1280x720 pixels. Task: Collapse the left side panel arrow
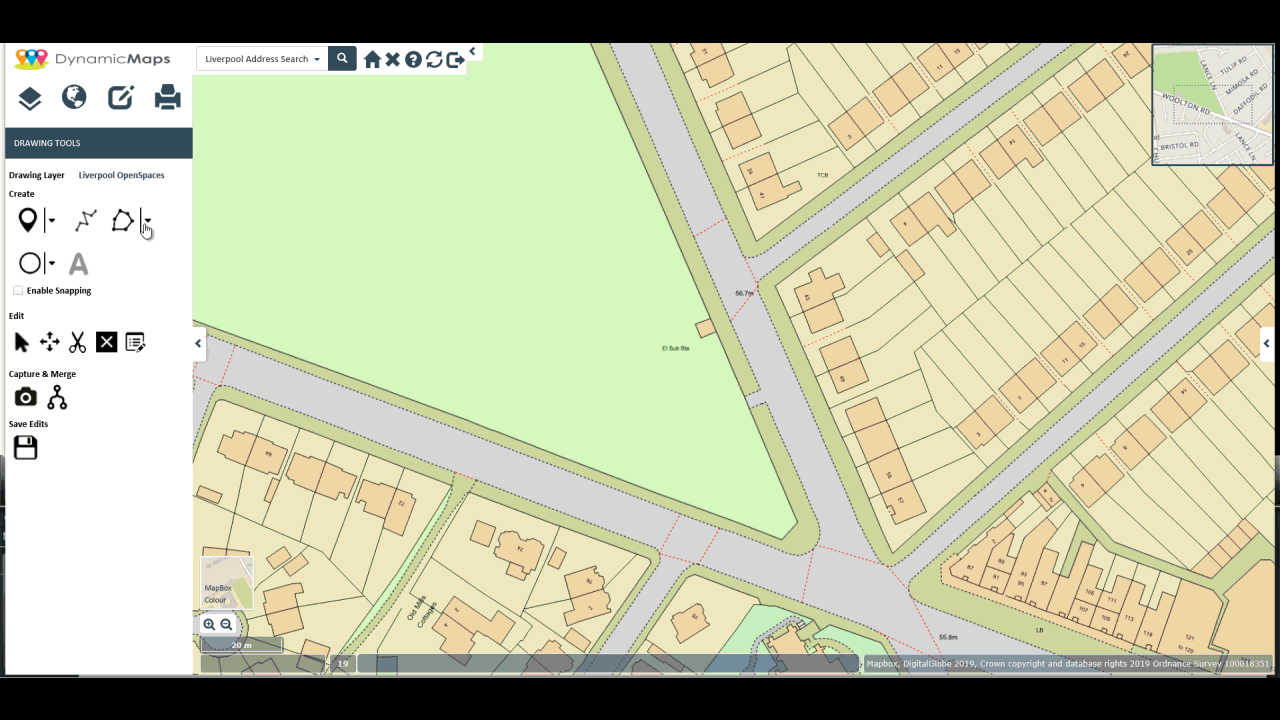(x=198, y=343)
